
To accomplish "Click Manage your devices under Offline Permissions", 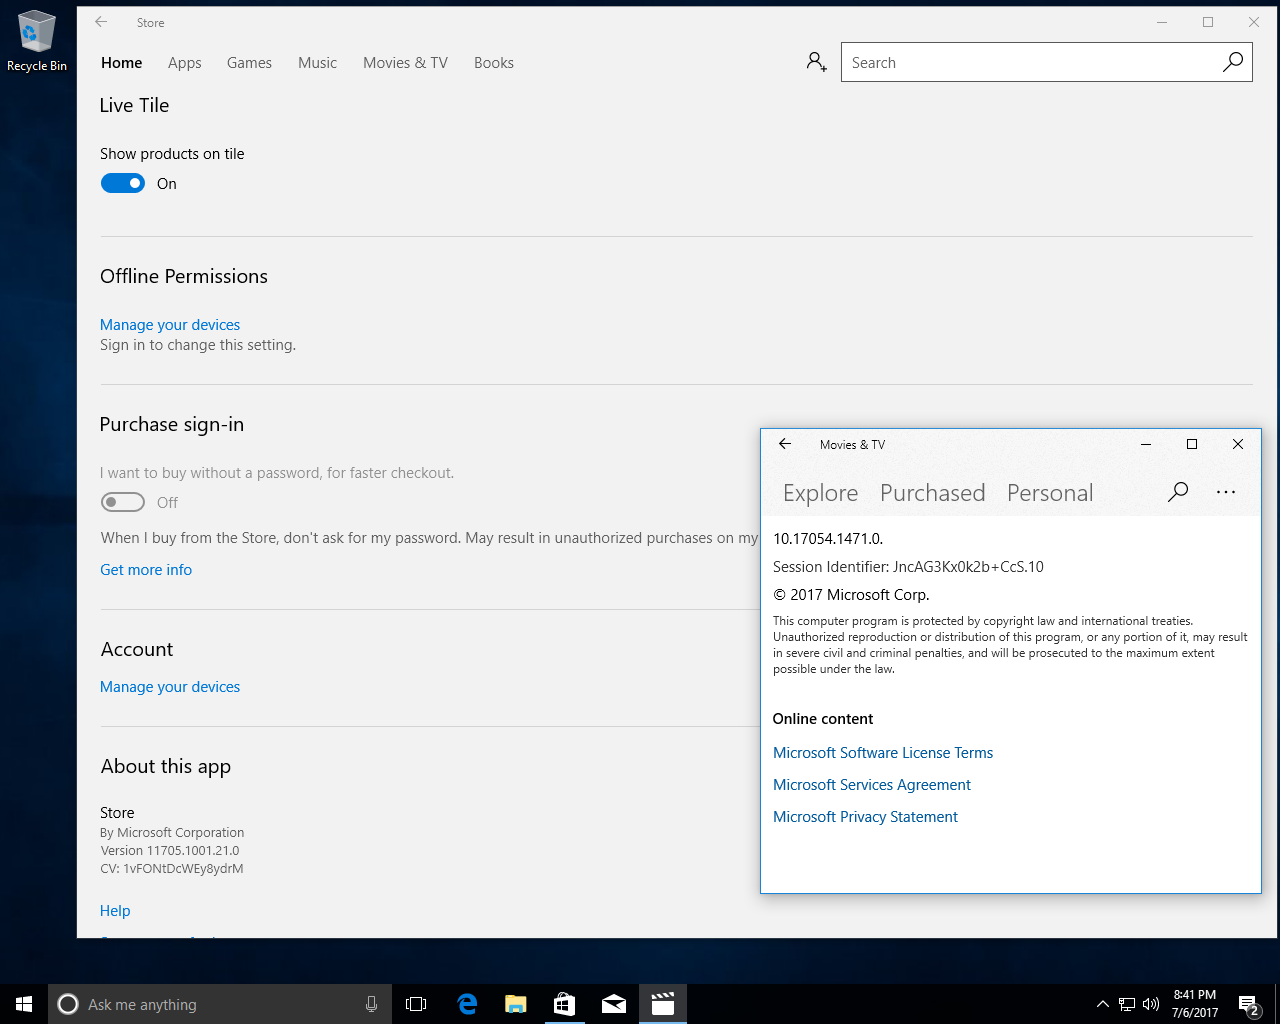I will click(170, 325).
